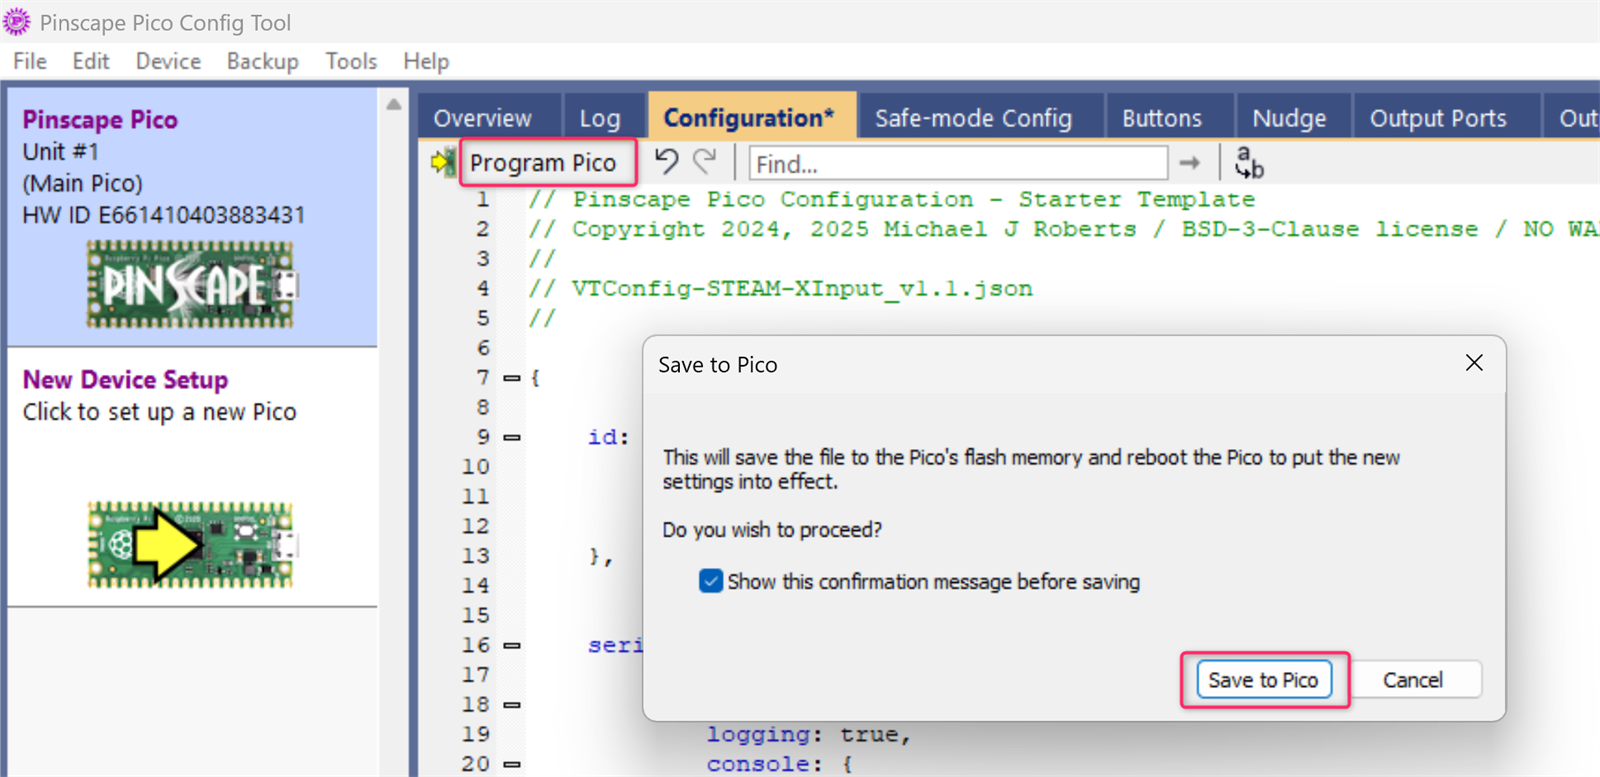Uncheck 'Show this confirmation message before saving'
Screen dimensions: 1600x777
pyautogui.click(x=711, y=581)
